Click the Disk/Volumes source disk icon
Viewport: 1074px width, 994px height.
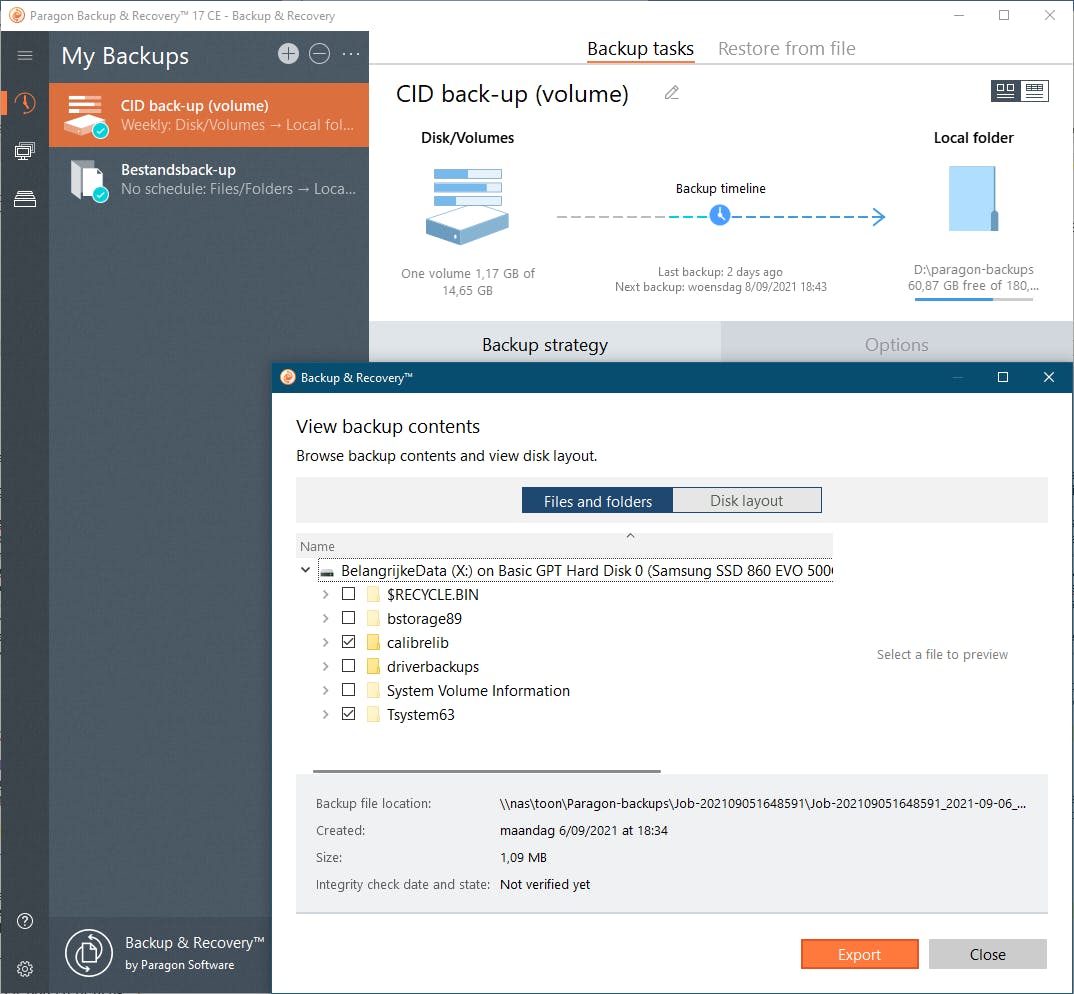[x=467, y=206]
